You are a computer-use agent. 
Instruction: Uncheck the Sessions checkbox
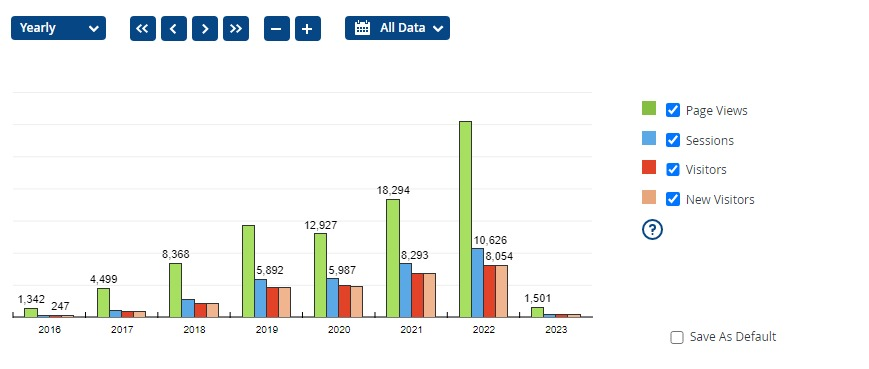tap(672, 140)
